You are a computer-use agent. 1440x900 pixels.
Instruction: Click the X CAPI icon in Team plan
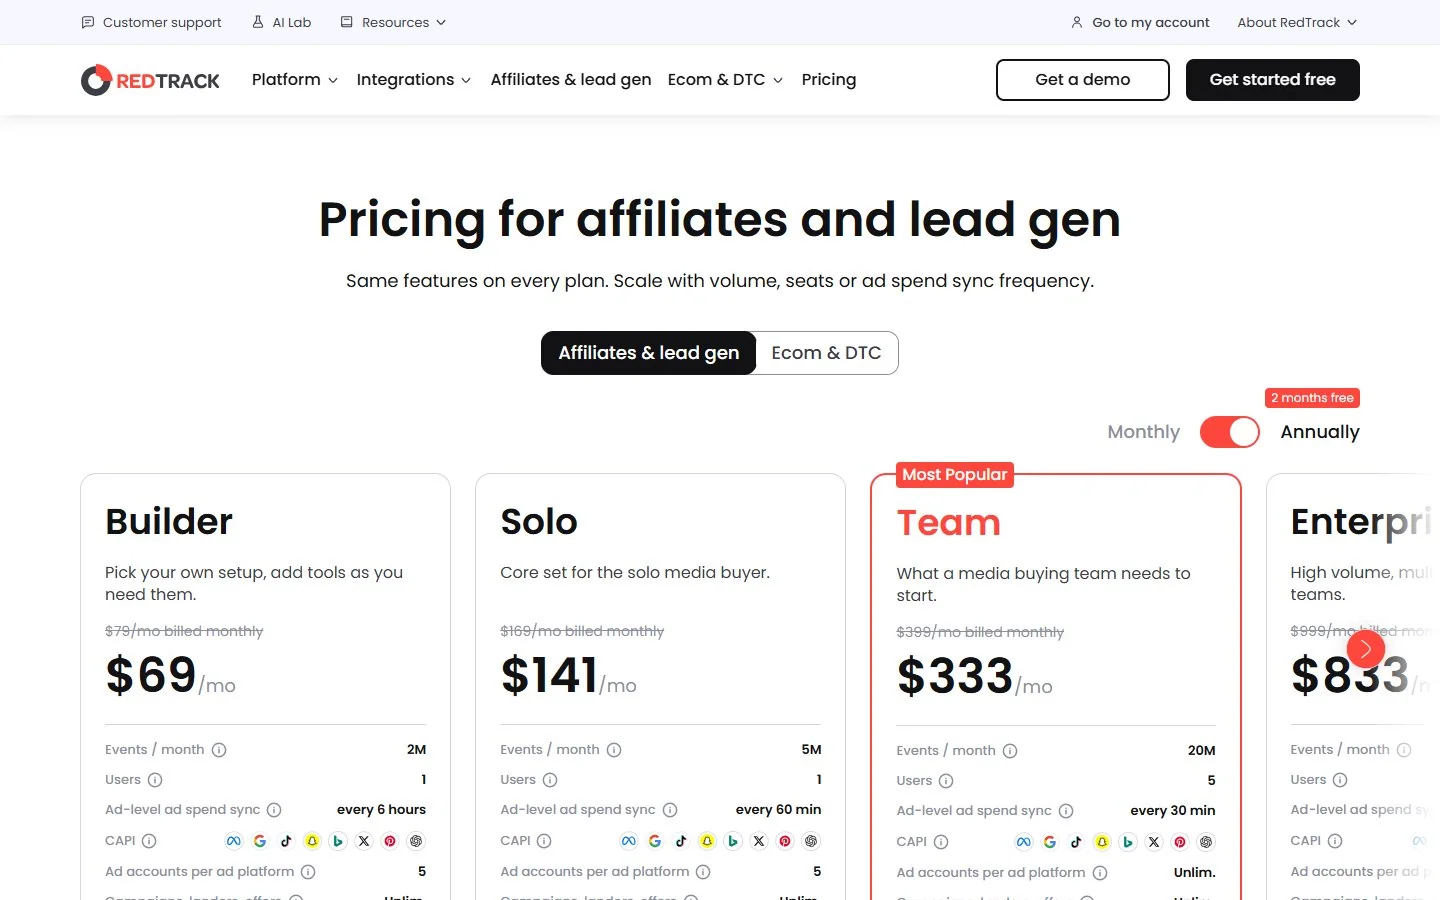pos(1154,842)
